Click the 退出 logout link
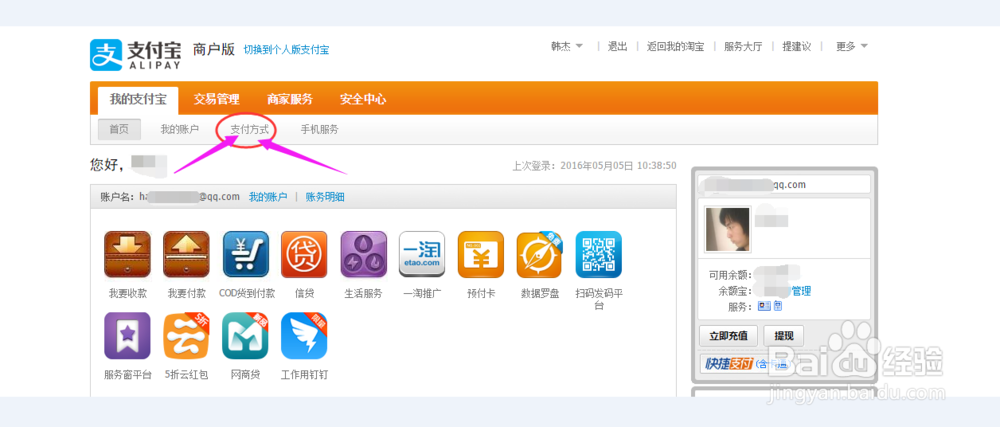The height and width of the screenshot is (427, 1000). point(617,47)
